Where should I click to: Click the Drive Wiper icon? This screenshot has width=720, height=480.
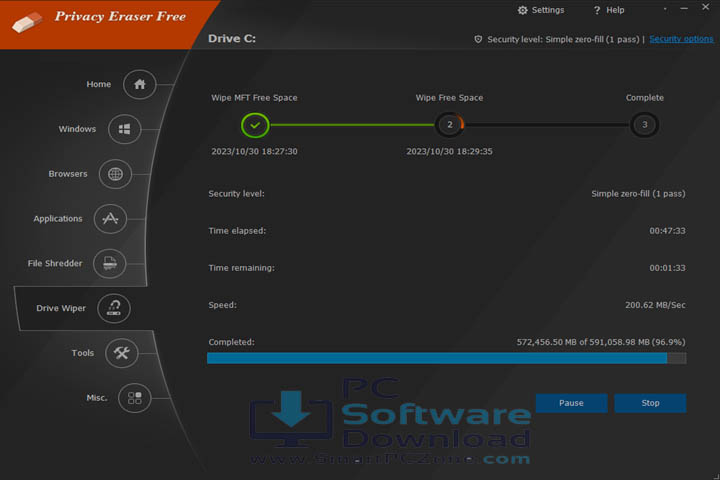point(114,308)
